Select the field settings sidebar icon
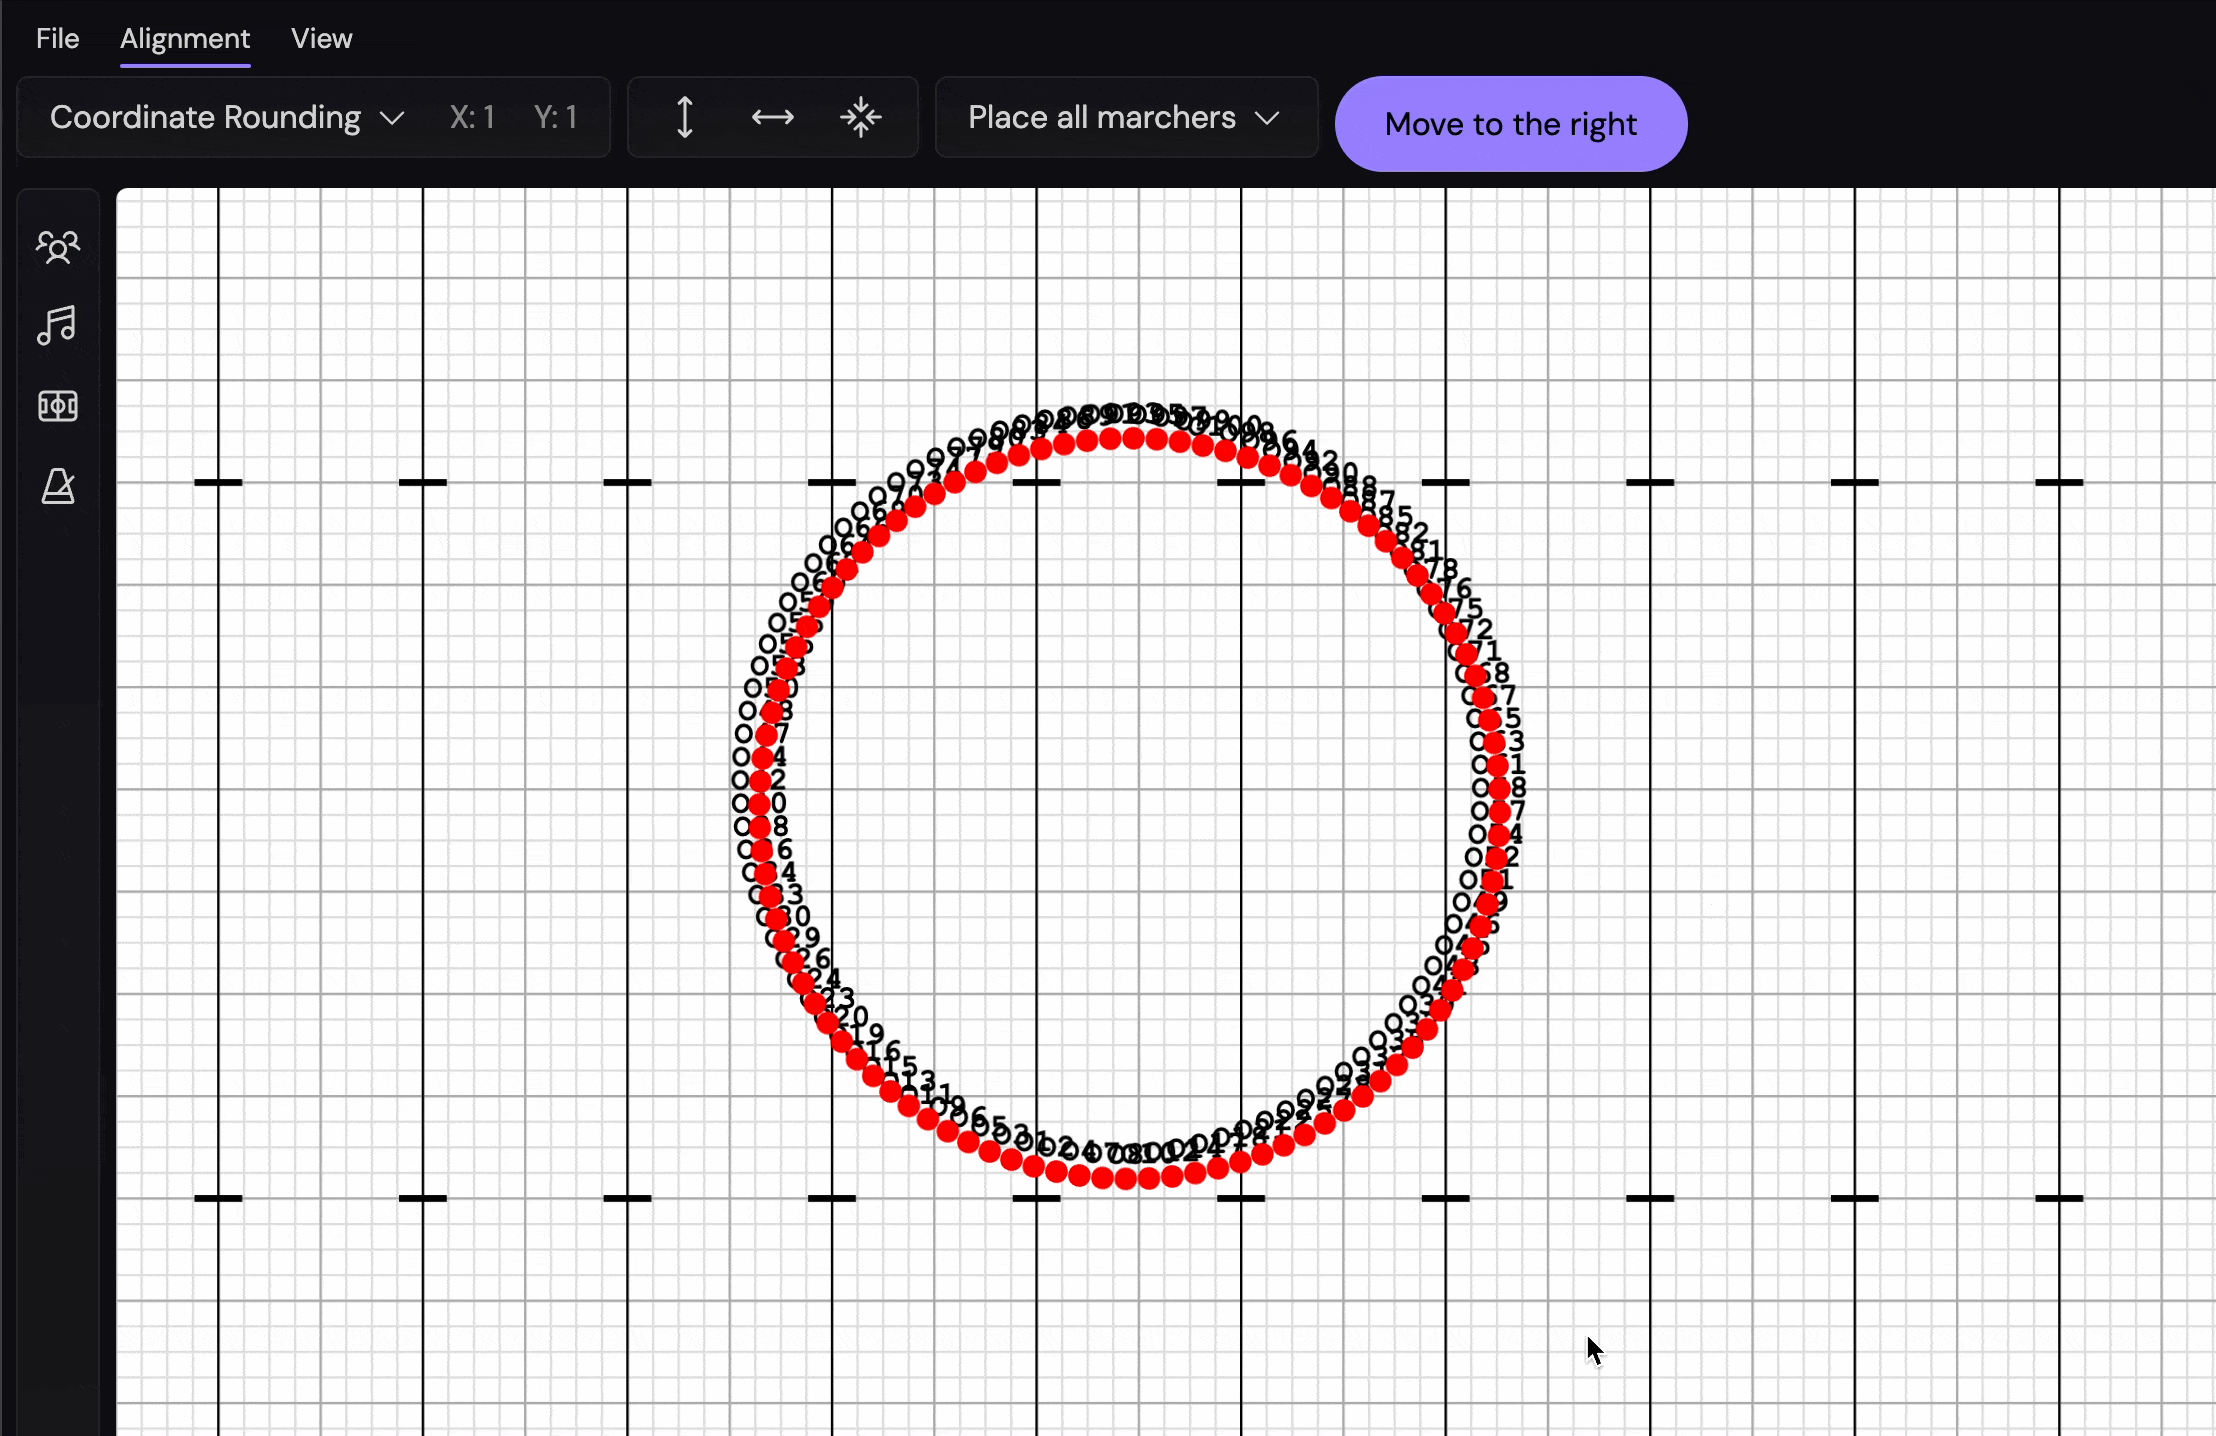This screenshot has height=1436, width=2216. 57,405
